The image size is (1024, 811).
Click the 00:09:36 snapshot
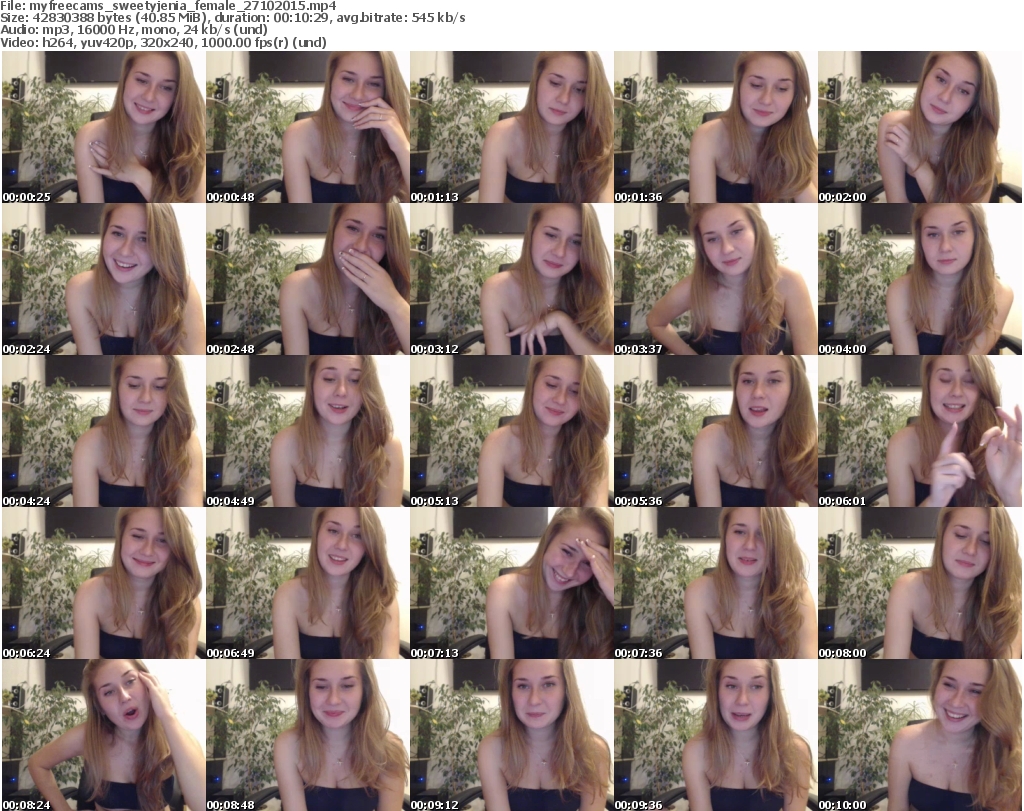tap(716, 735)
